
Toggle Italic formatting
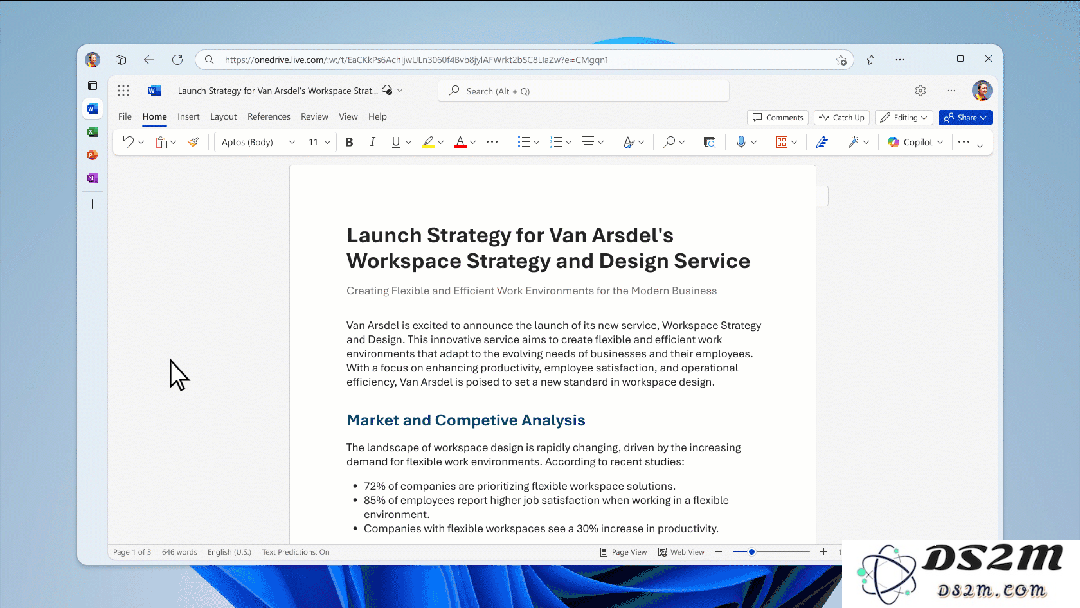point(373,142)
